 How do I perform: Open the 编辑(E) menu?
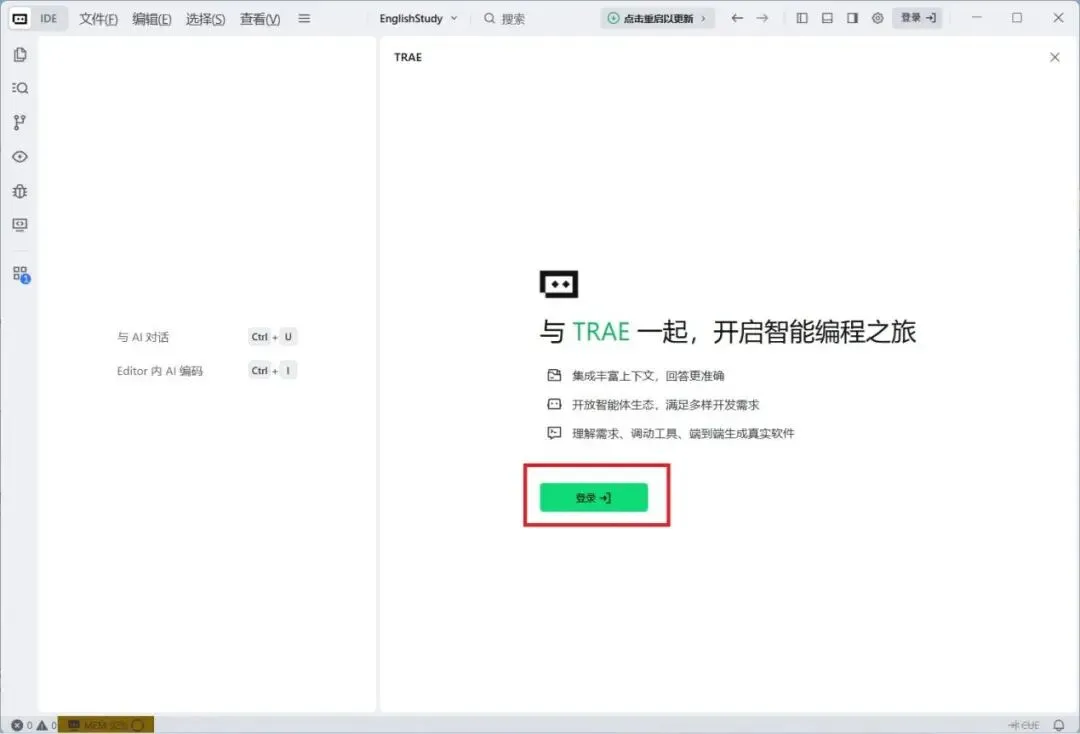coord(152,19)
